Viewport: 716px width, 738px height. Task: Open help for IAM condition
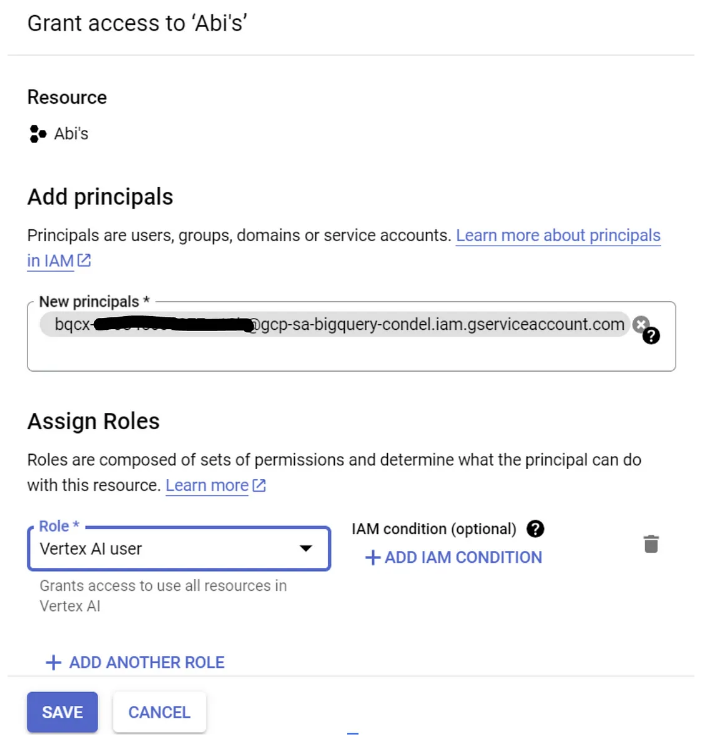536,529
